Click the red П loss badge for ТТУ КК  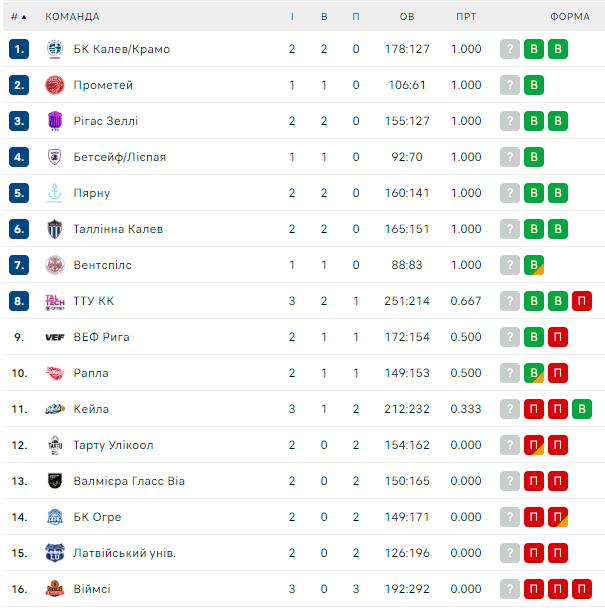coord(582,301)
